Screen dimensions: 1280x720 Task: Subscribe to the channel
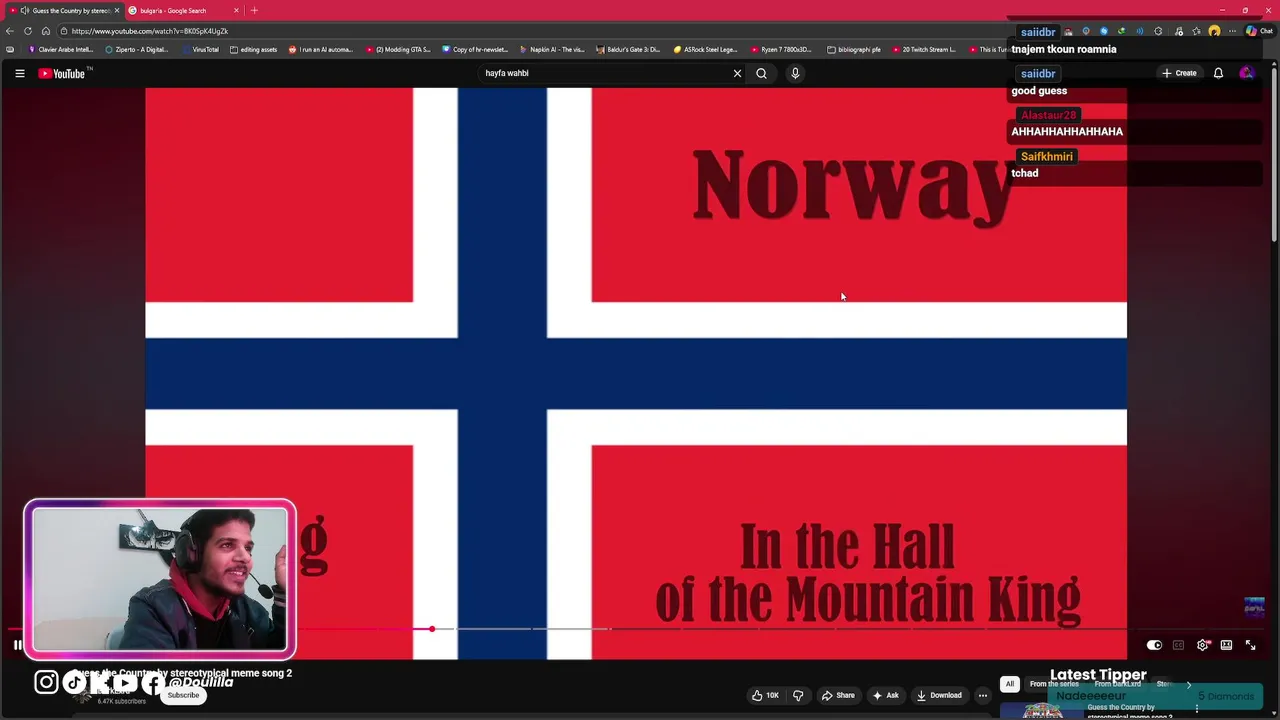coord(183,695)
